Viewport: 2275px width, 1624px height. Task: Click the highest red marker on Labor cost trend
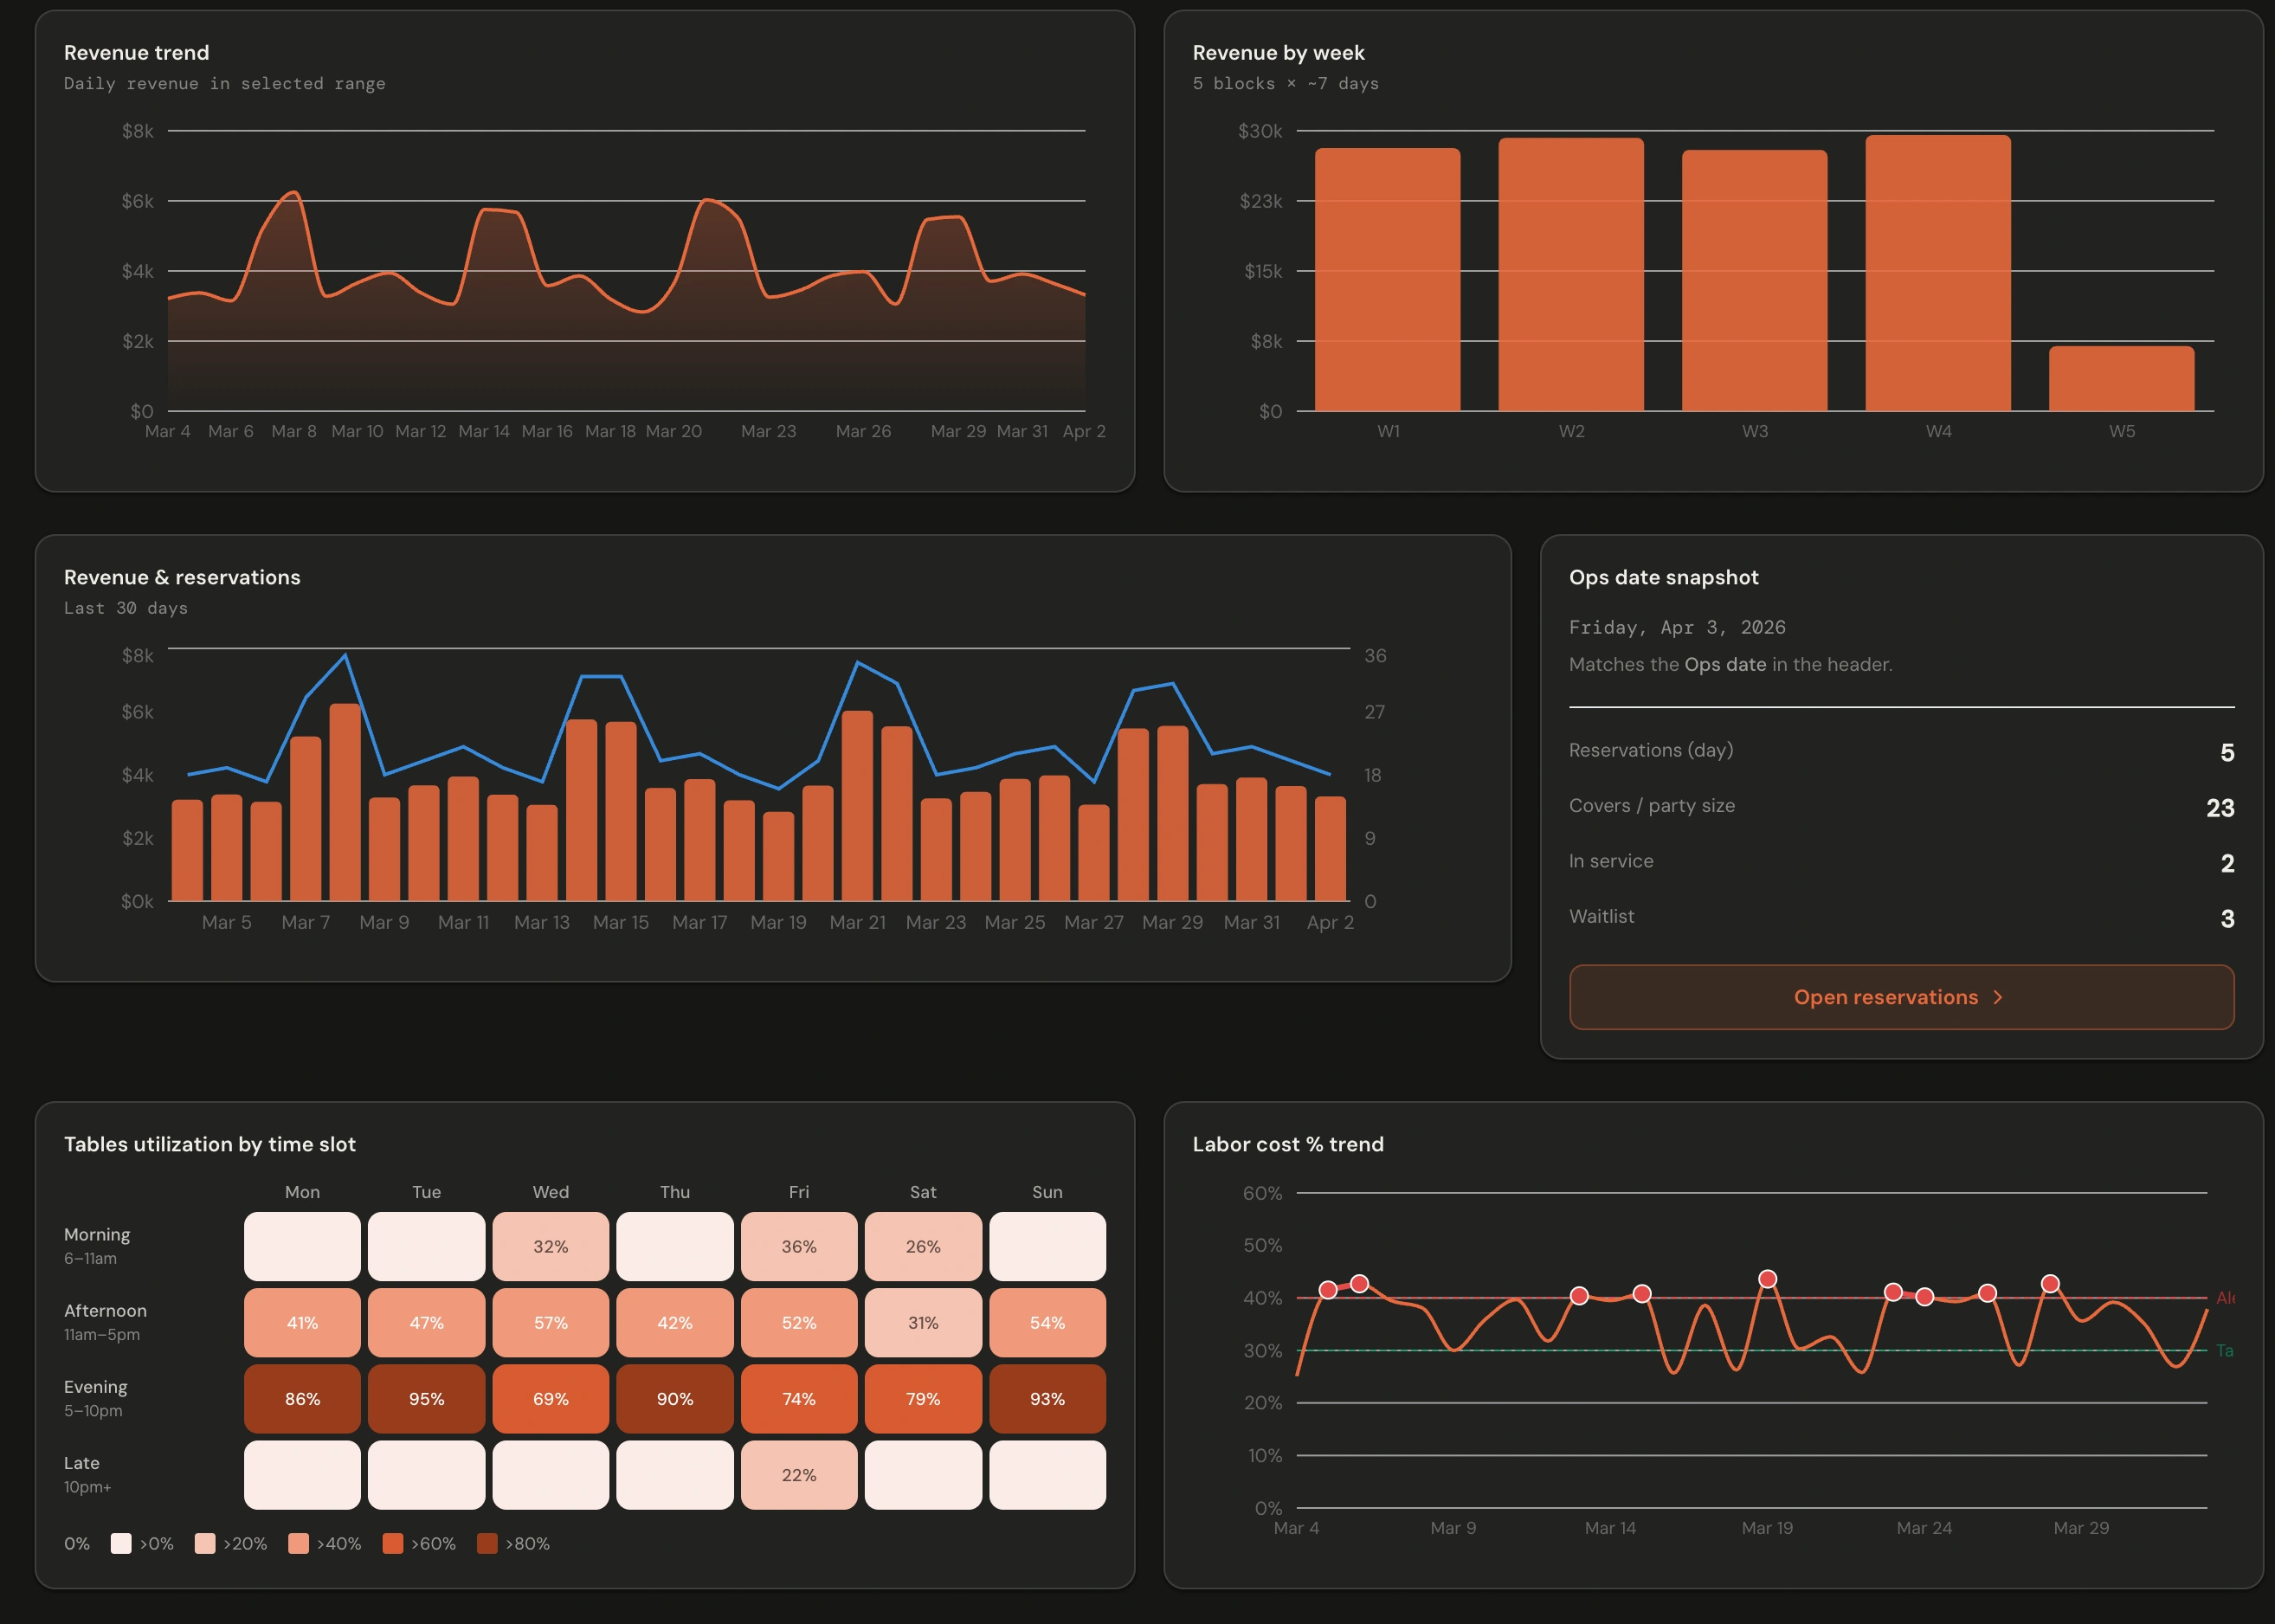1768,1277
